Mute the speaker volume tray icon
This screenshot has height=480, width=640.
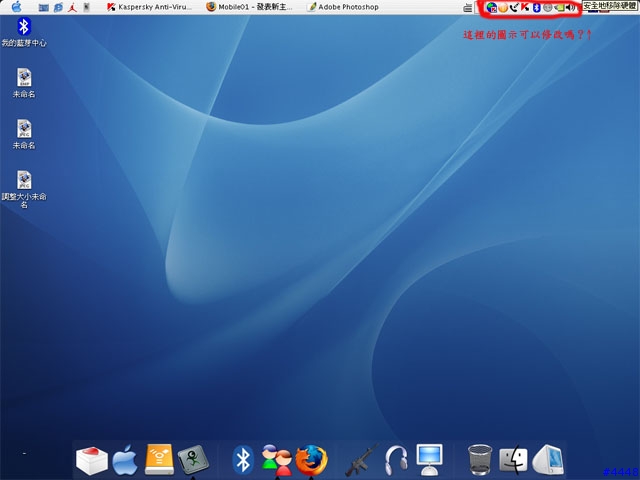[x=570, y=7]
